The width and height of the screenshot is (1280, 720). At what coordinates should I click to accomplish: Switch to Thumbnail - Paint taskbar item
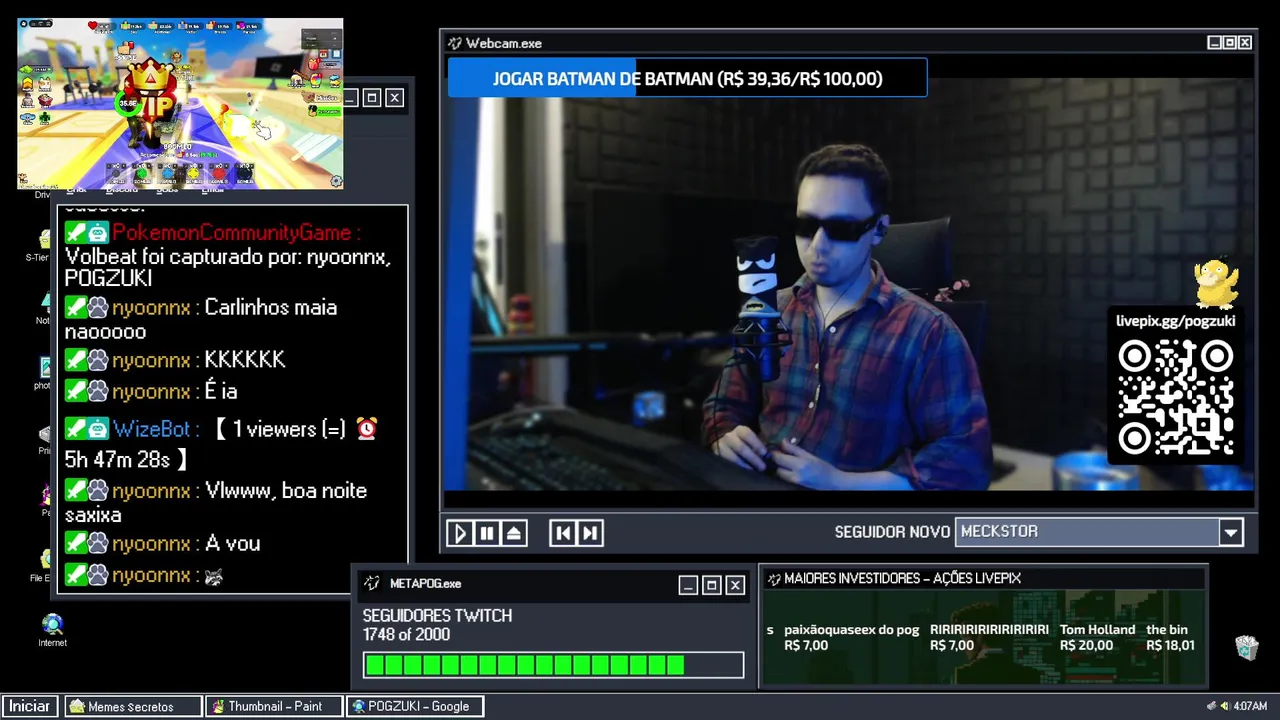pos(274,706)
